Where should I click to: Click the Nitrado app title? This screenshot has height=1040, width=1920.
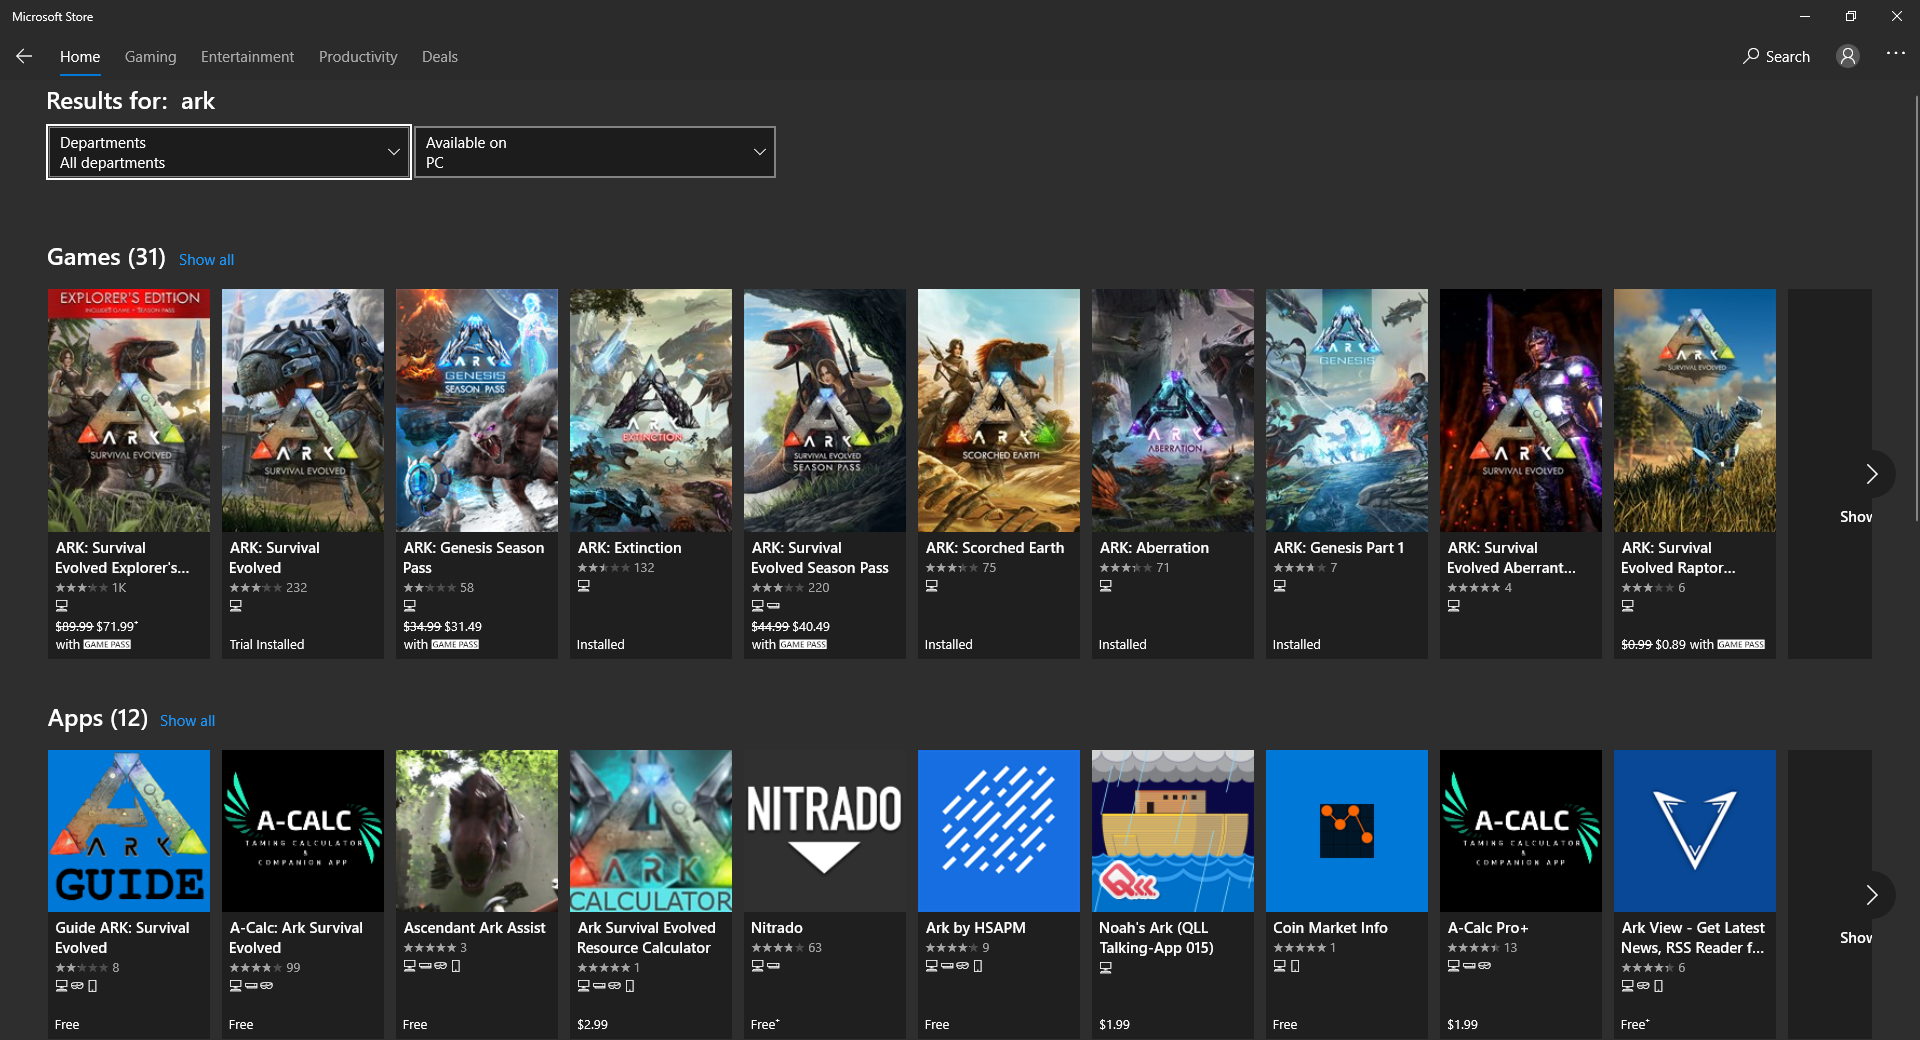pyautogui.click(x=776, y=928)
